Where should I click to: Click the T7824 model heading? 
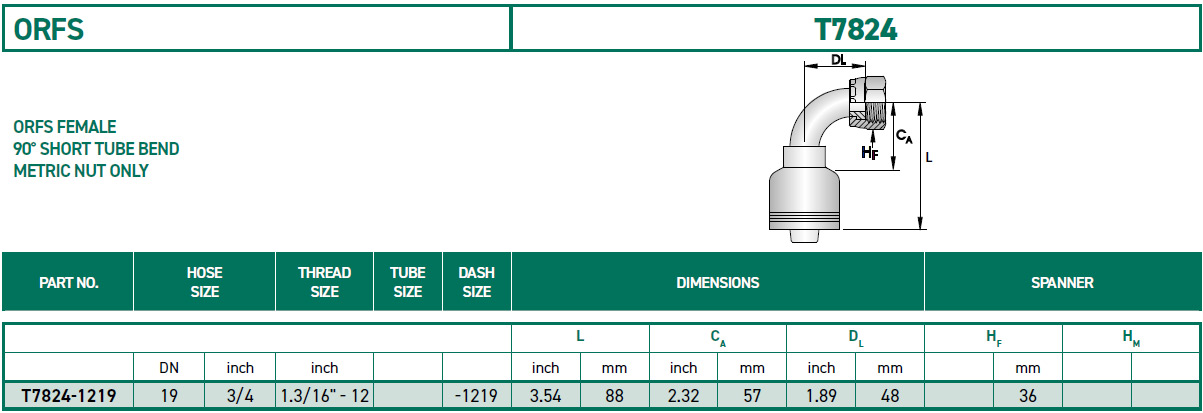tap(856, 29)
